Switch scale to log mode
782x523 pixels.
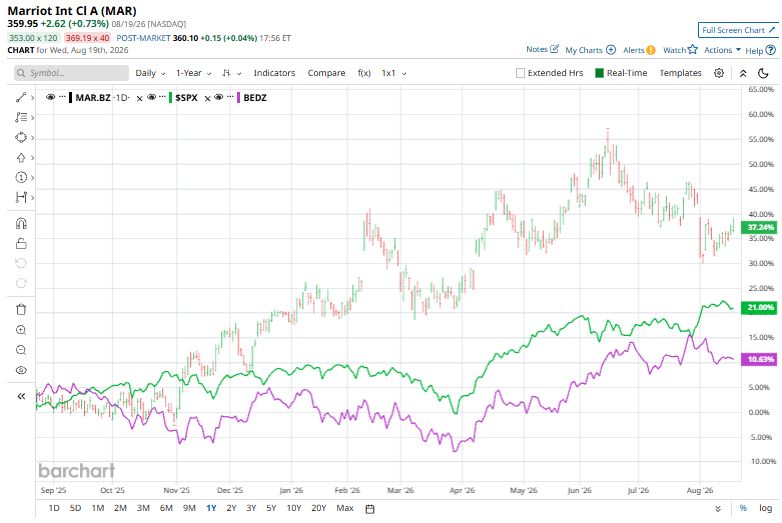click(x=766, y=508)
